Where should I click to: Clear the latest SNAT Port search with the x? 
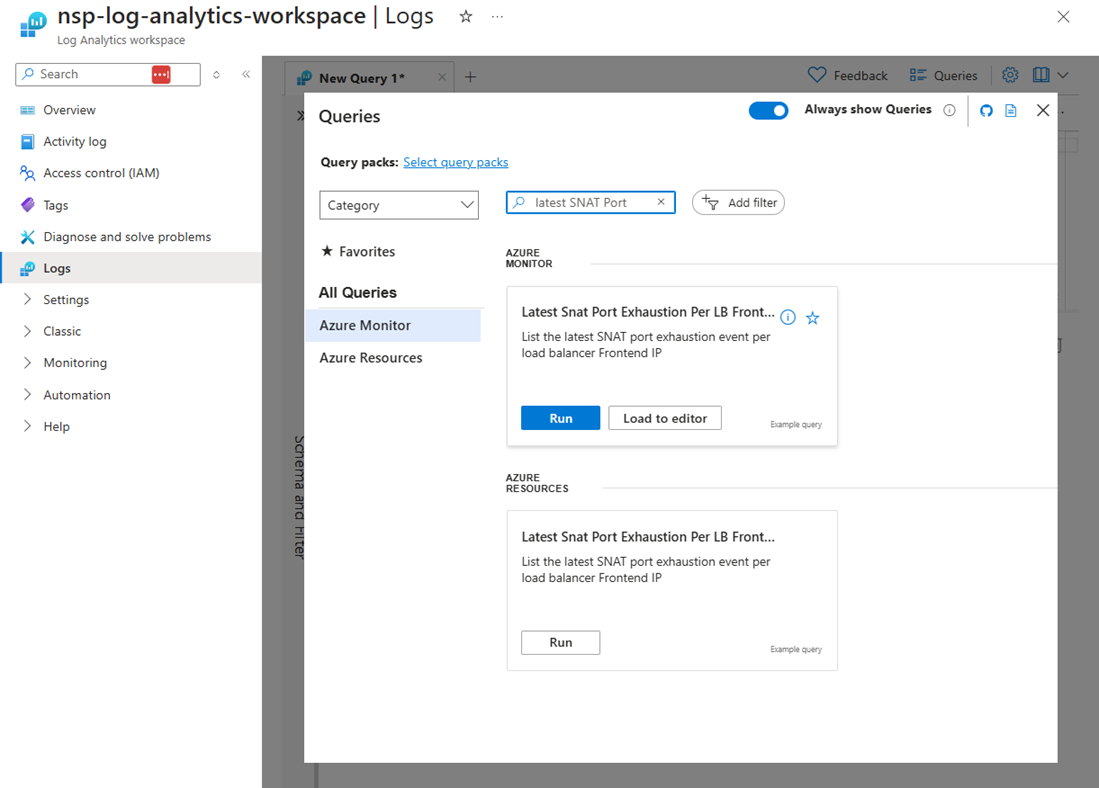click(x=661, y=202)
